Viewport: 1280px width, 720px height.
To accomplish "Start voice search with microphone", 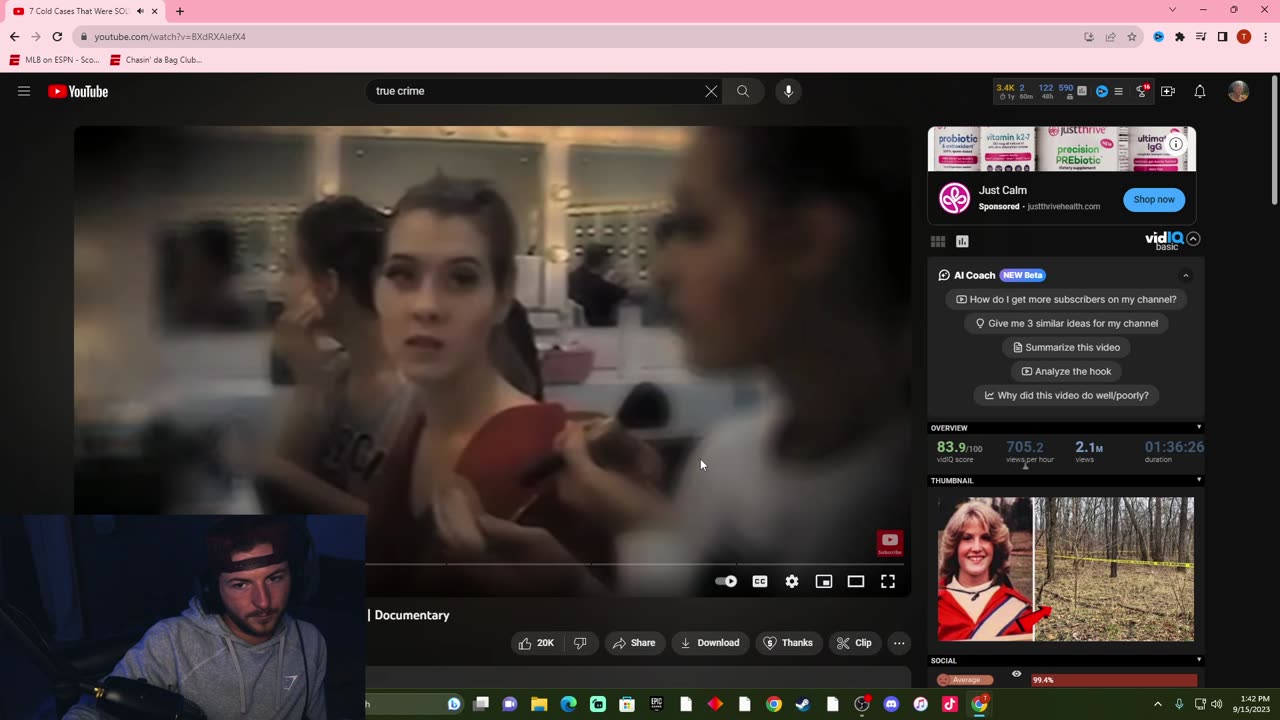I will [x=788, y=91].
